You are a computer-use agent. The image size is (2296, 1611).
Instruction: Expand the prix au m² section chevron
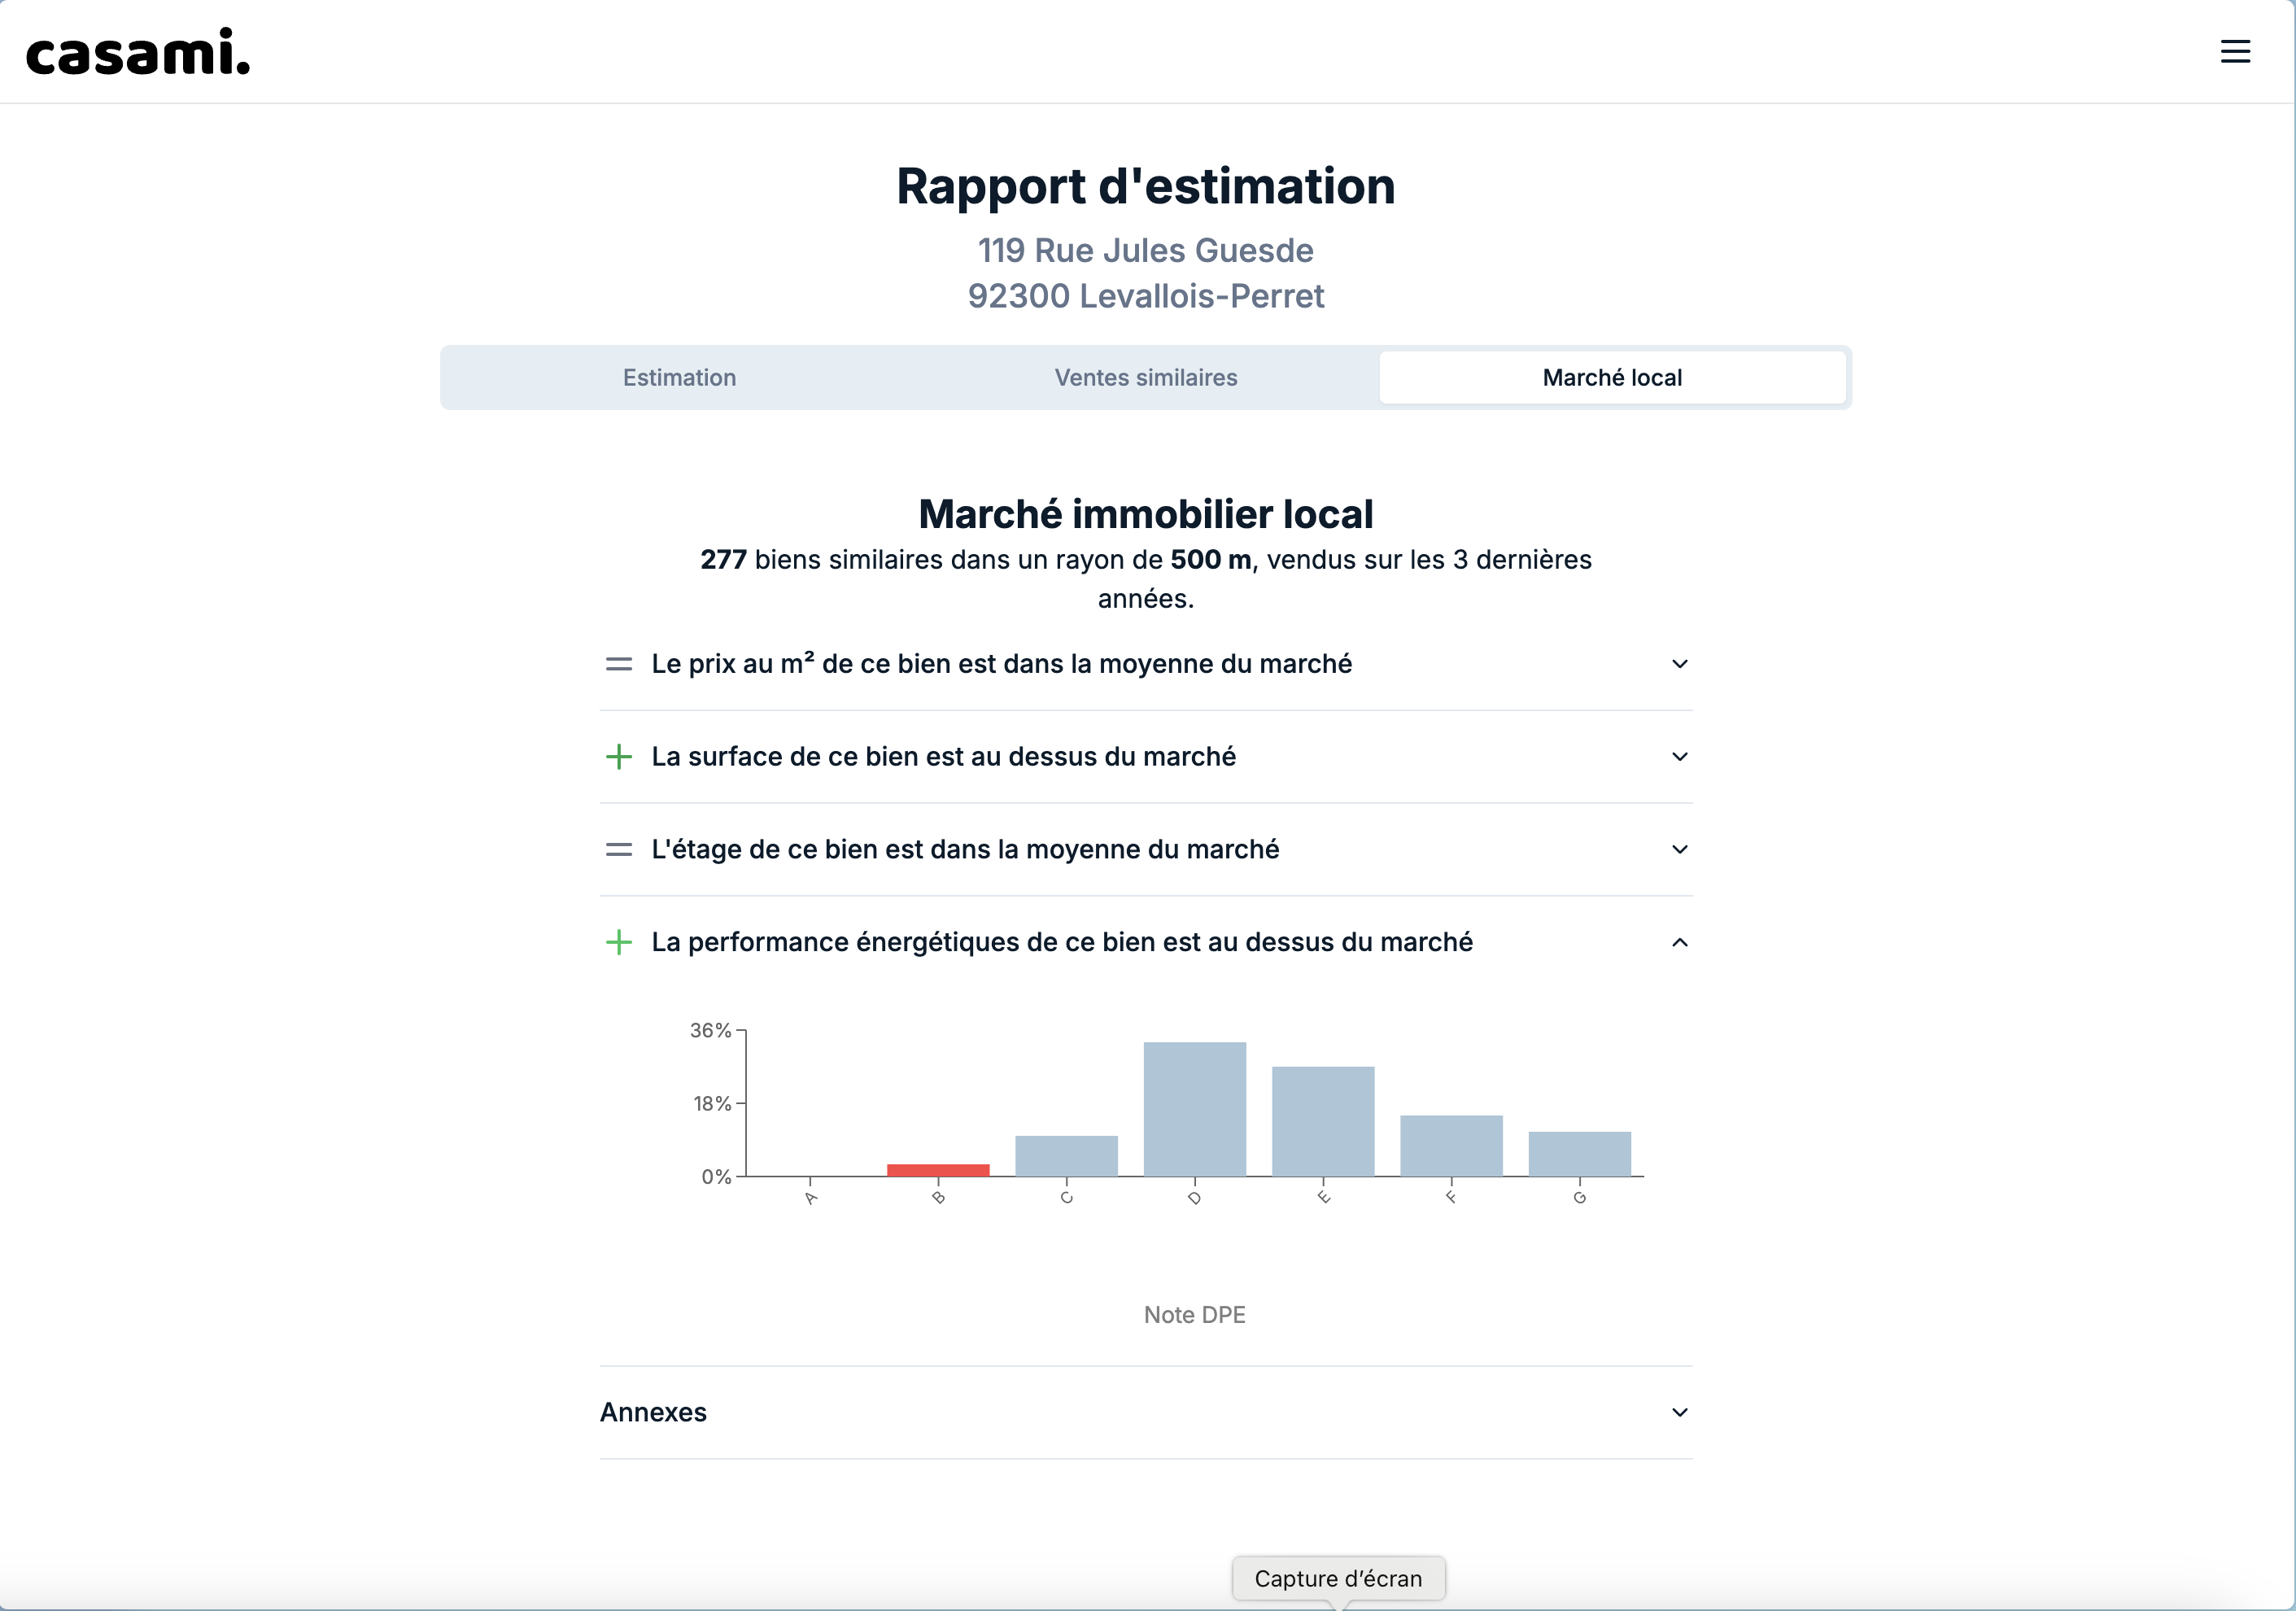1679,664
